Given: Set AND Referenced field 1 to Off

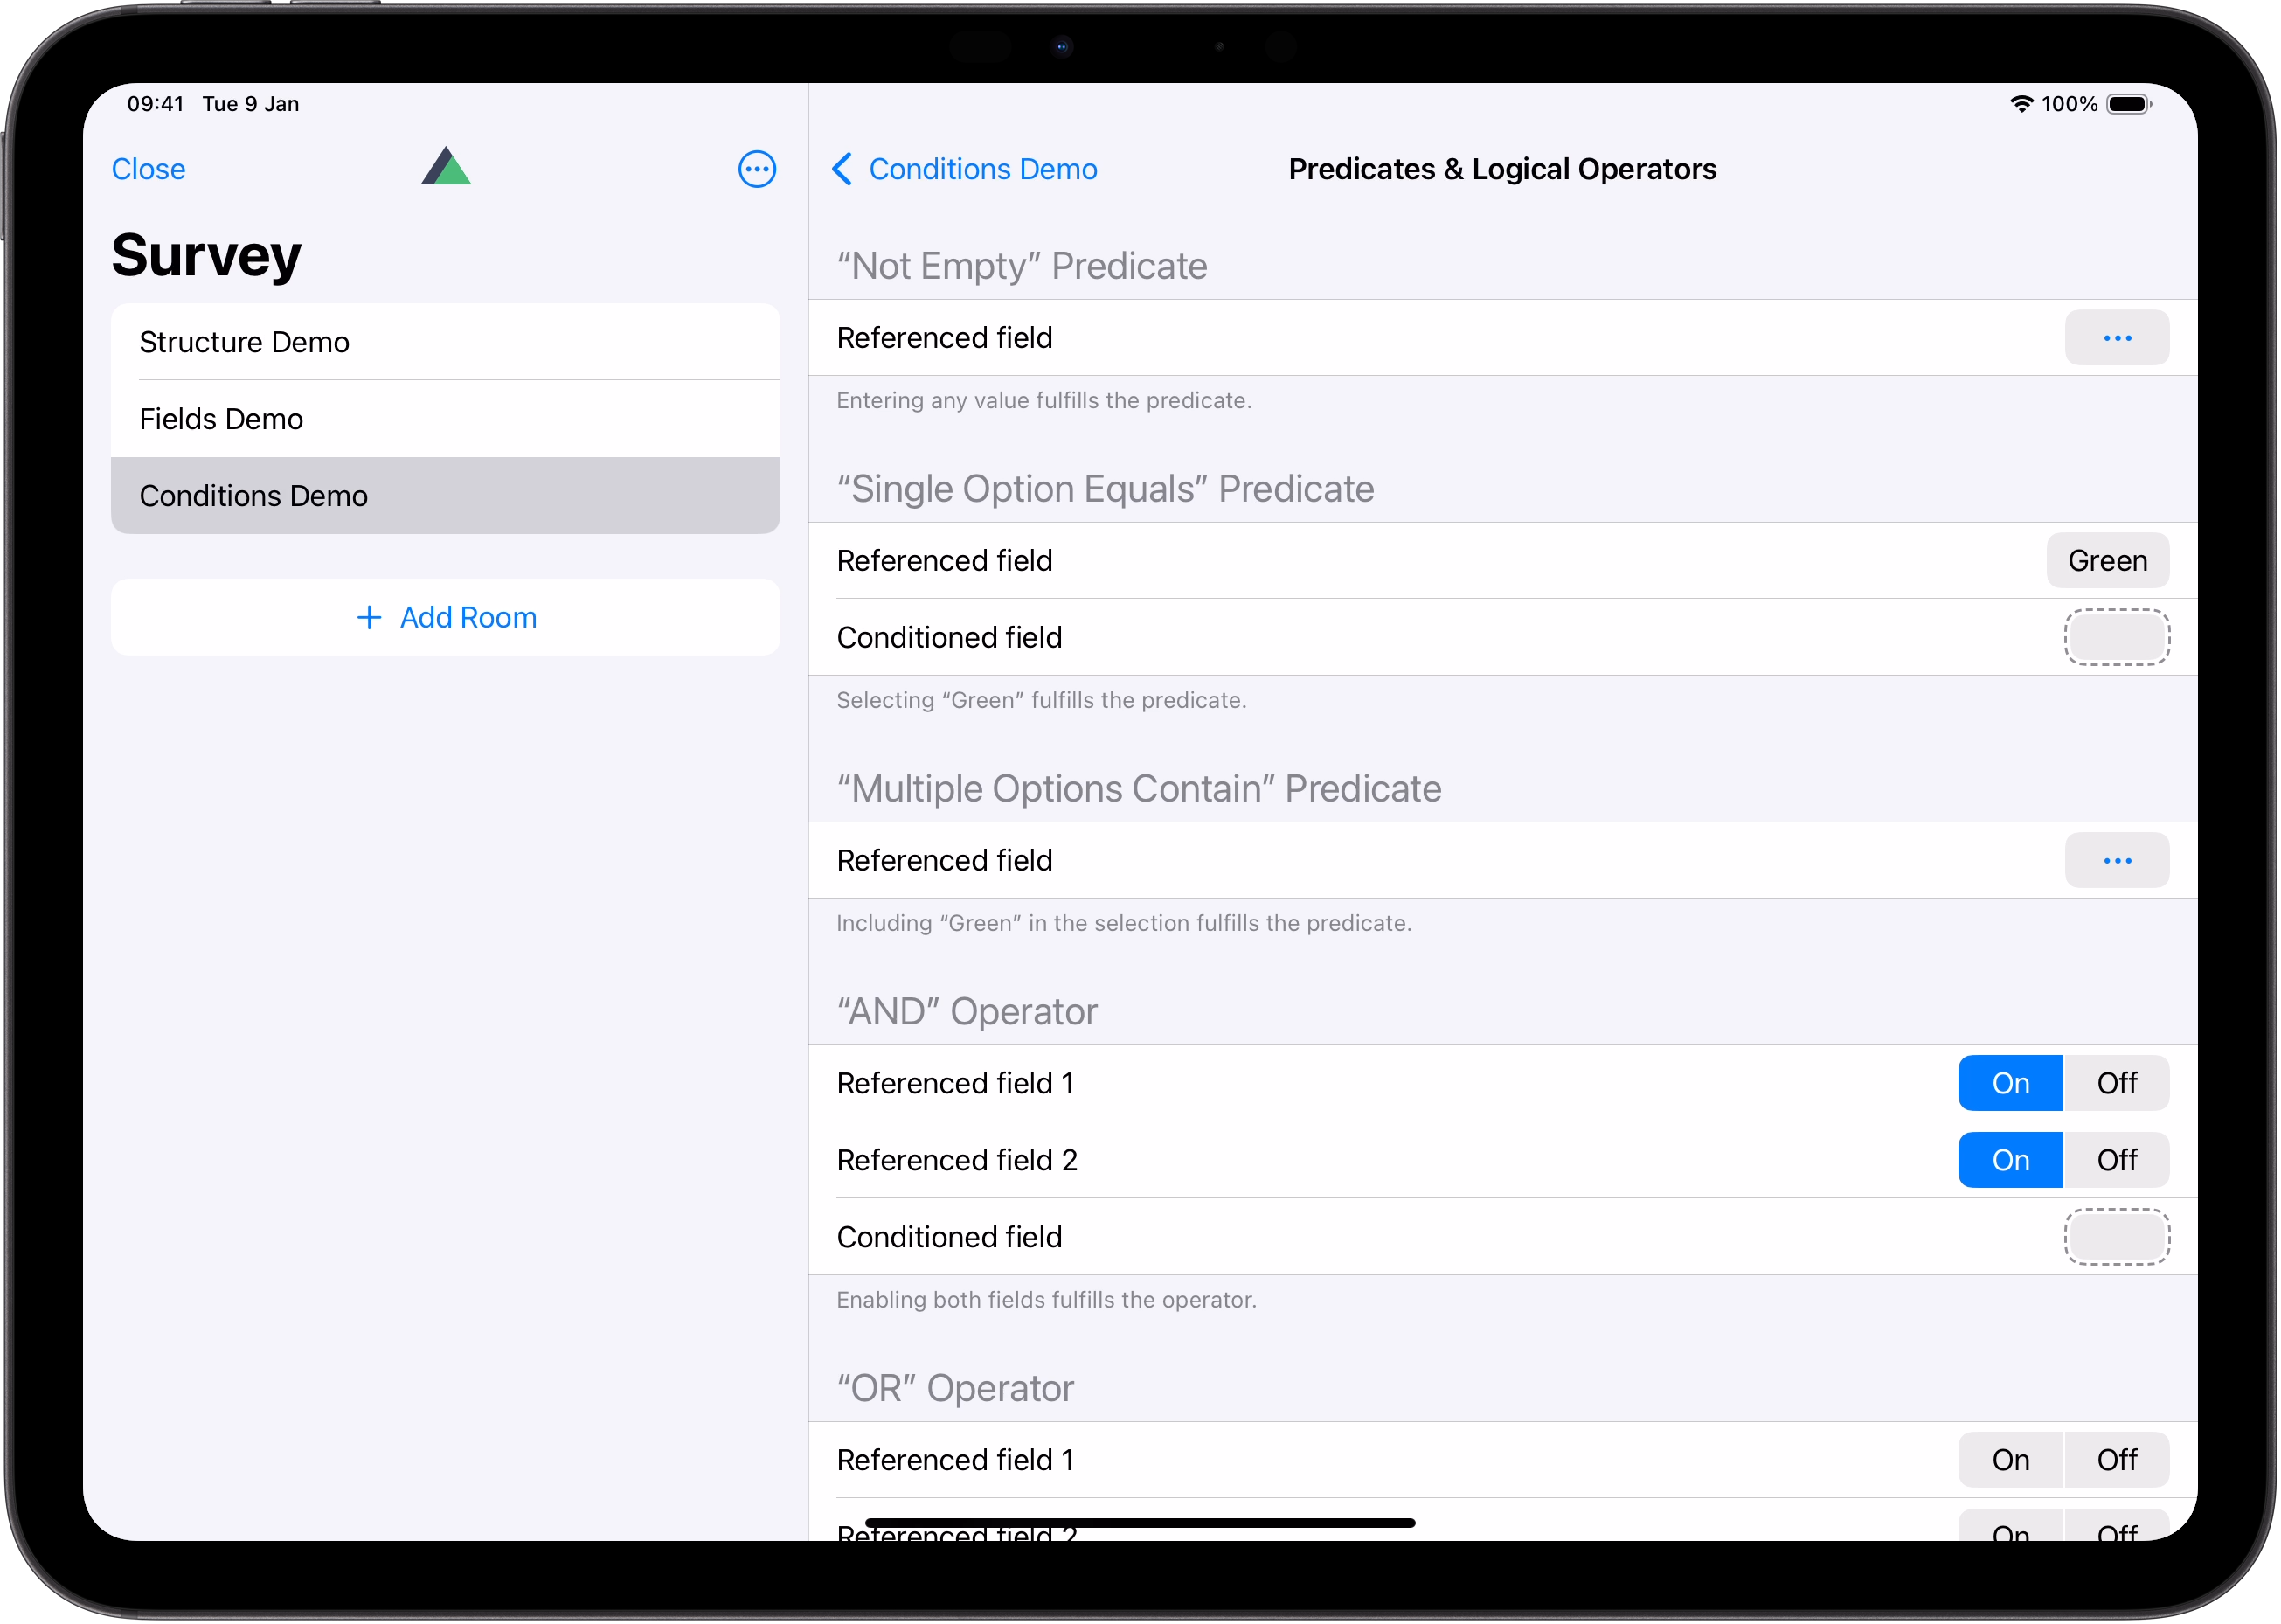Looking at the screenshot, I should pyautogui.click(x=2116, y=1083).
